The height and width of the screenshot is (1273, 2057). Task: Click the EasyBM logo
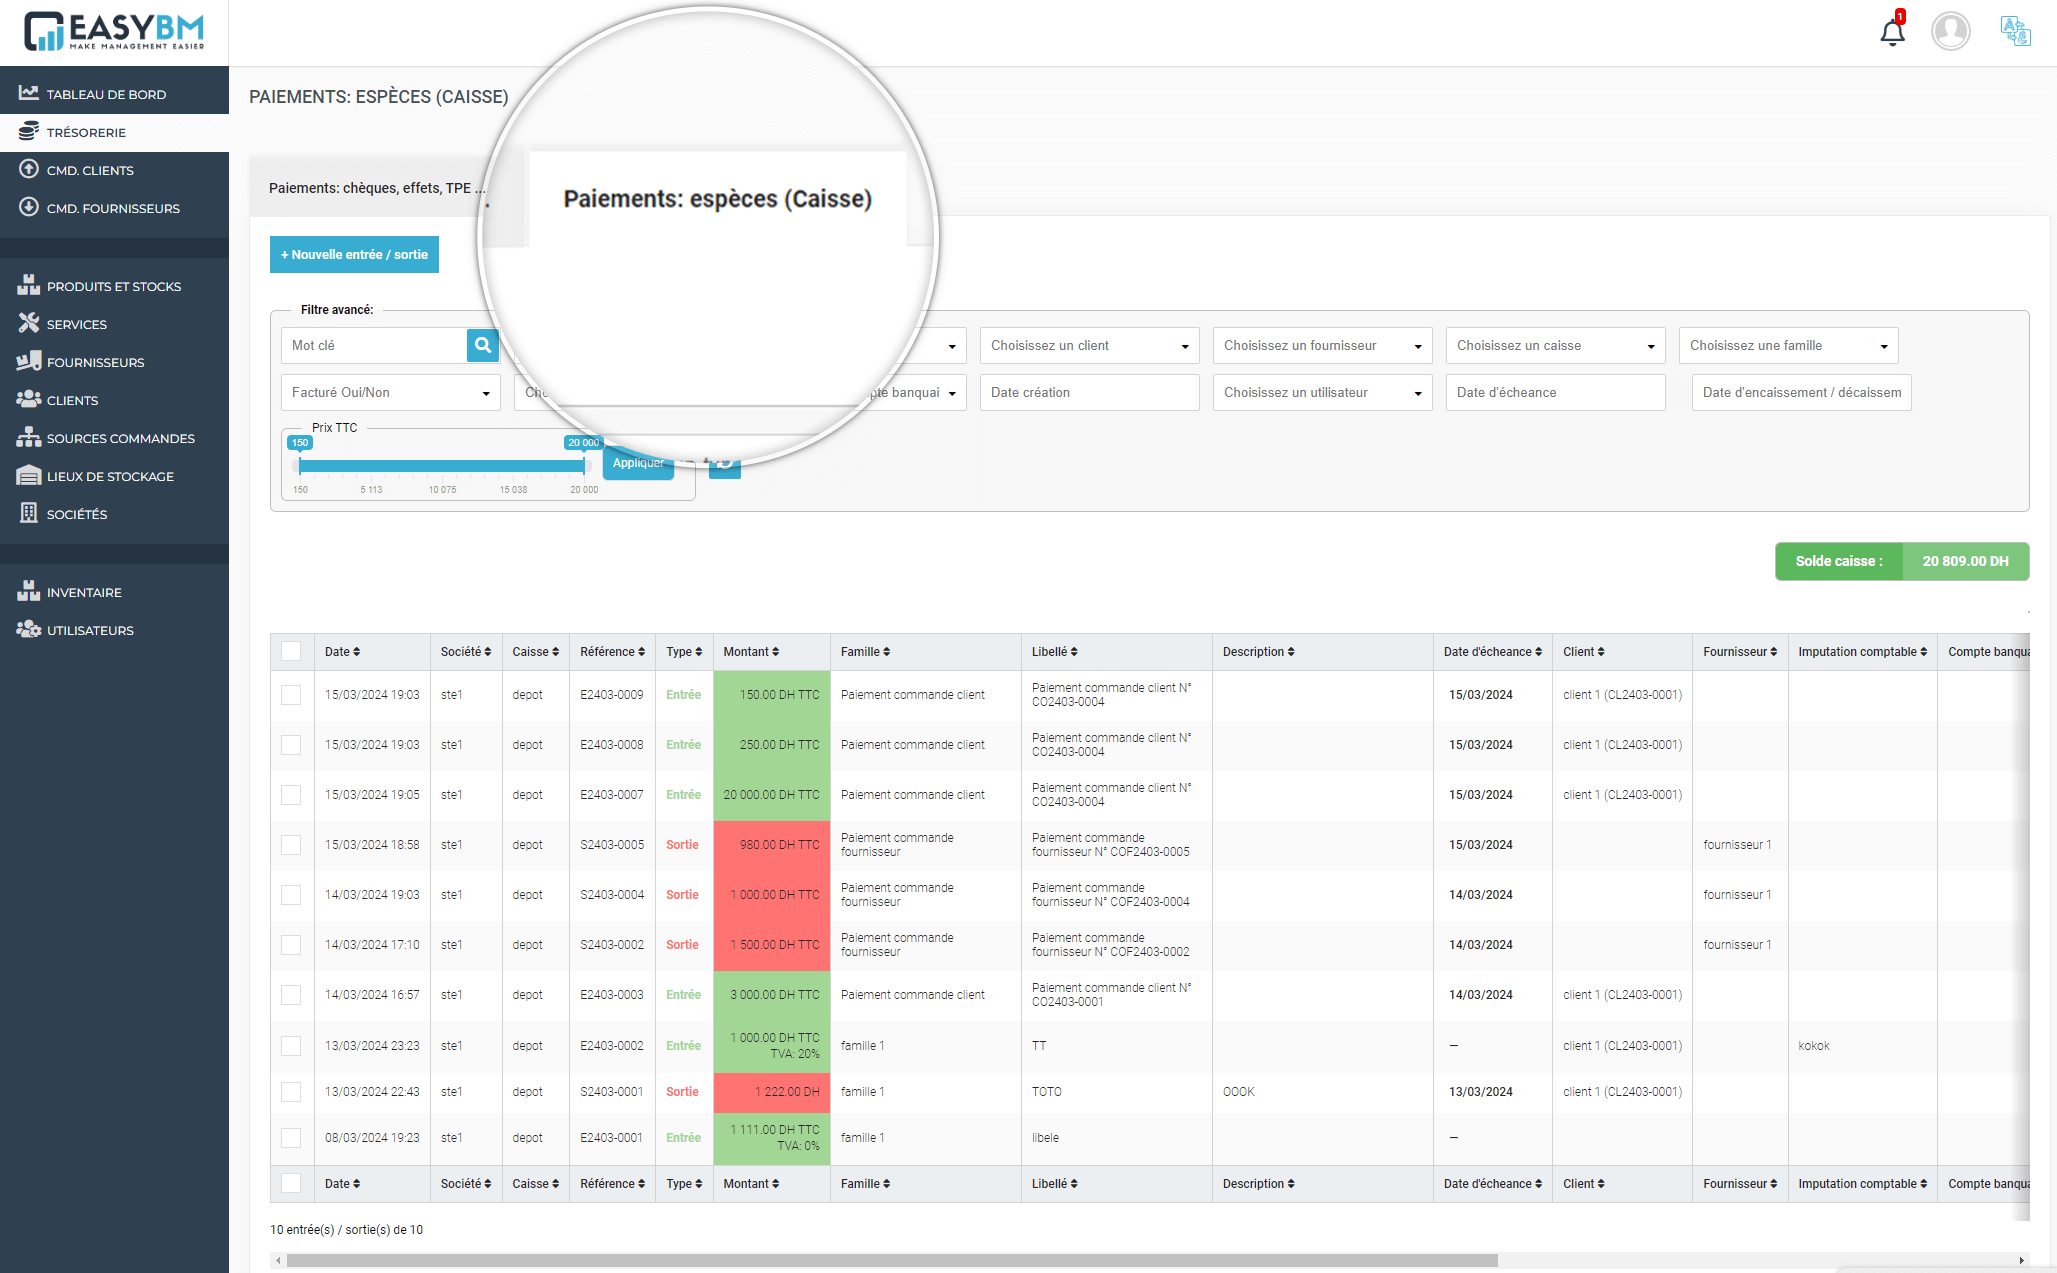[x=114, y=31]
